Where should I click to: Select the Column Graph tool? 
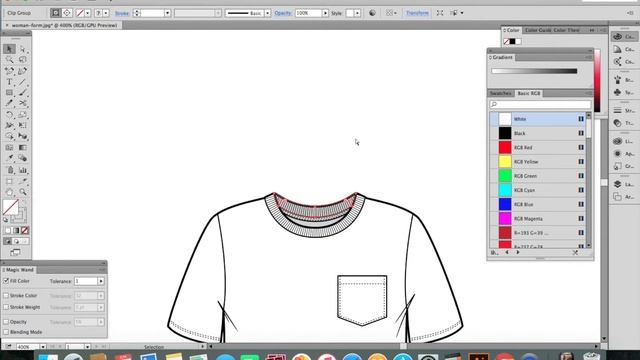22,170
